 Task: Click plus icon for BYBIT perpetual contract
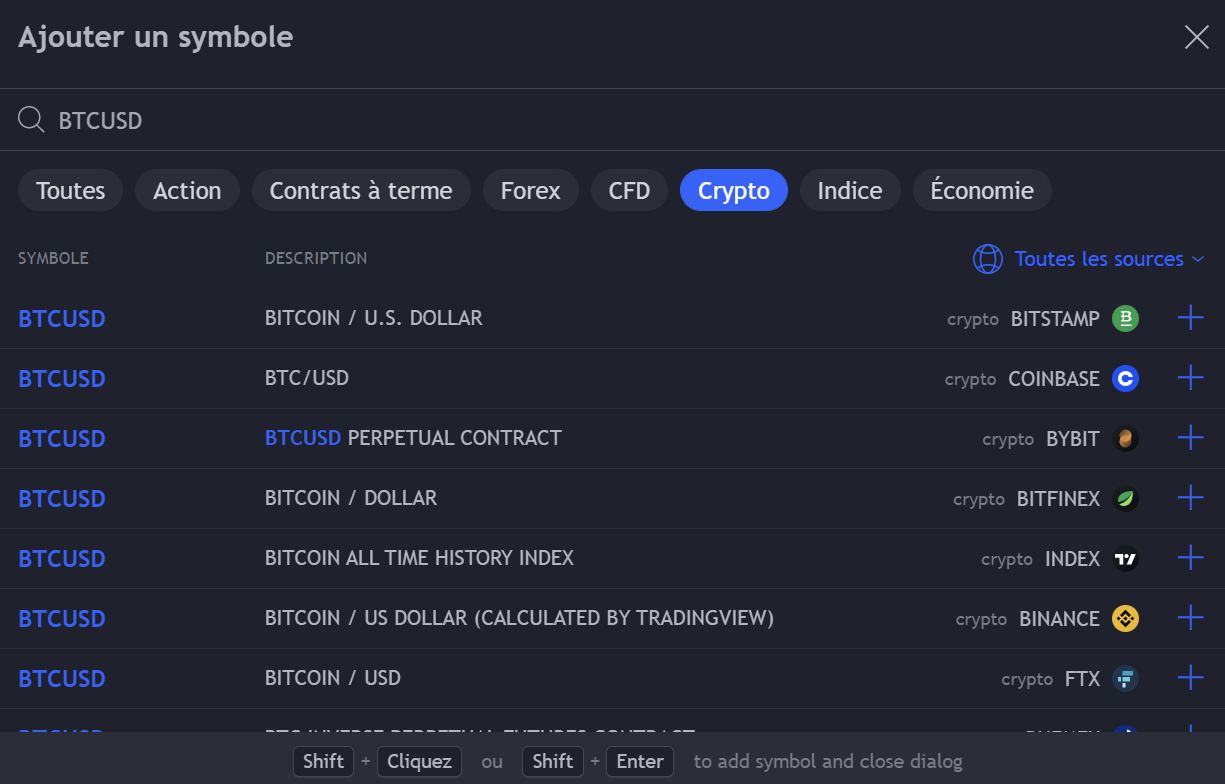tap(1190, 438)
